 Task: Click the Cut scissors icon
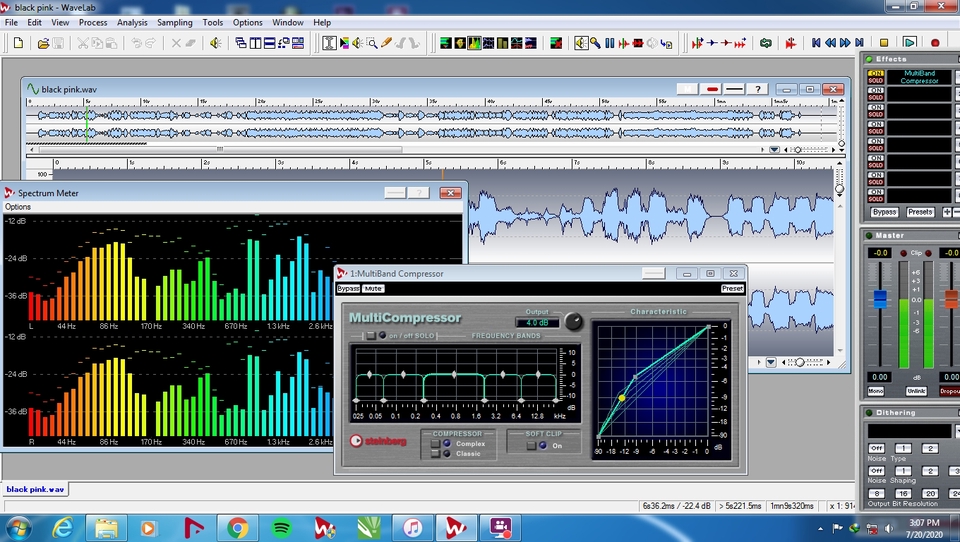pos(83,43)
